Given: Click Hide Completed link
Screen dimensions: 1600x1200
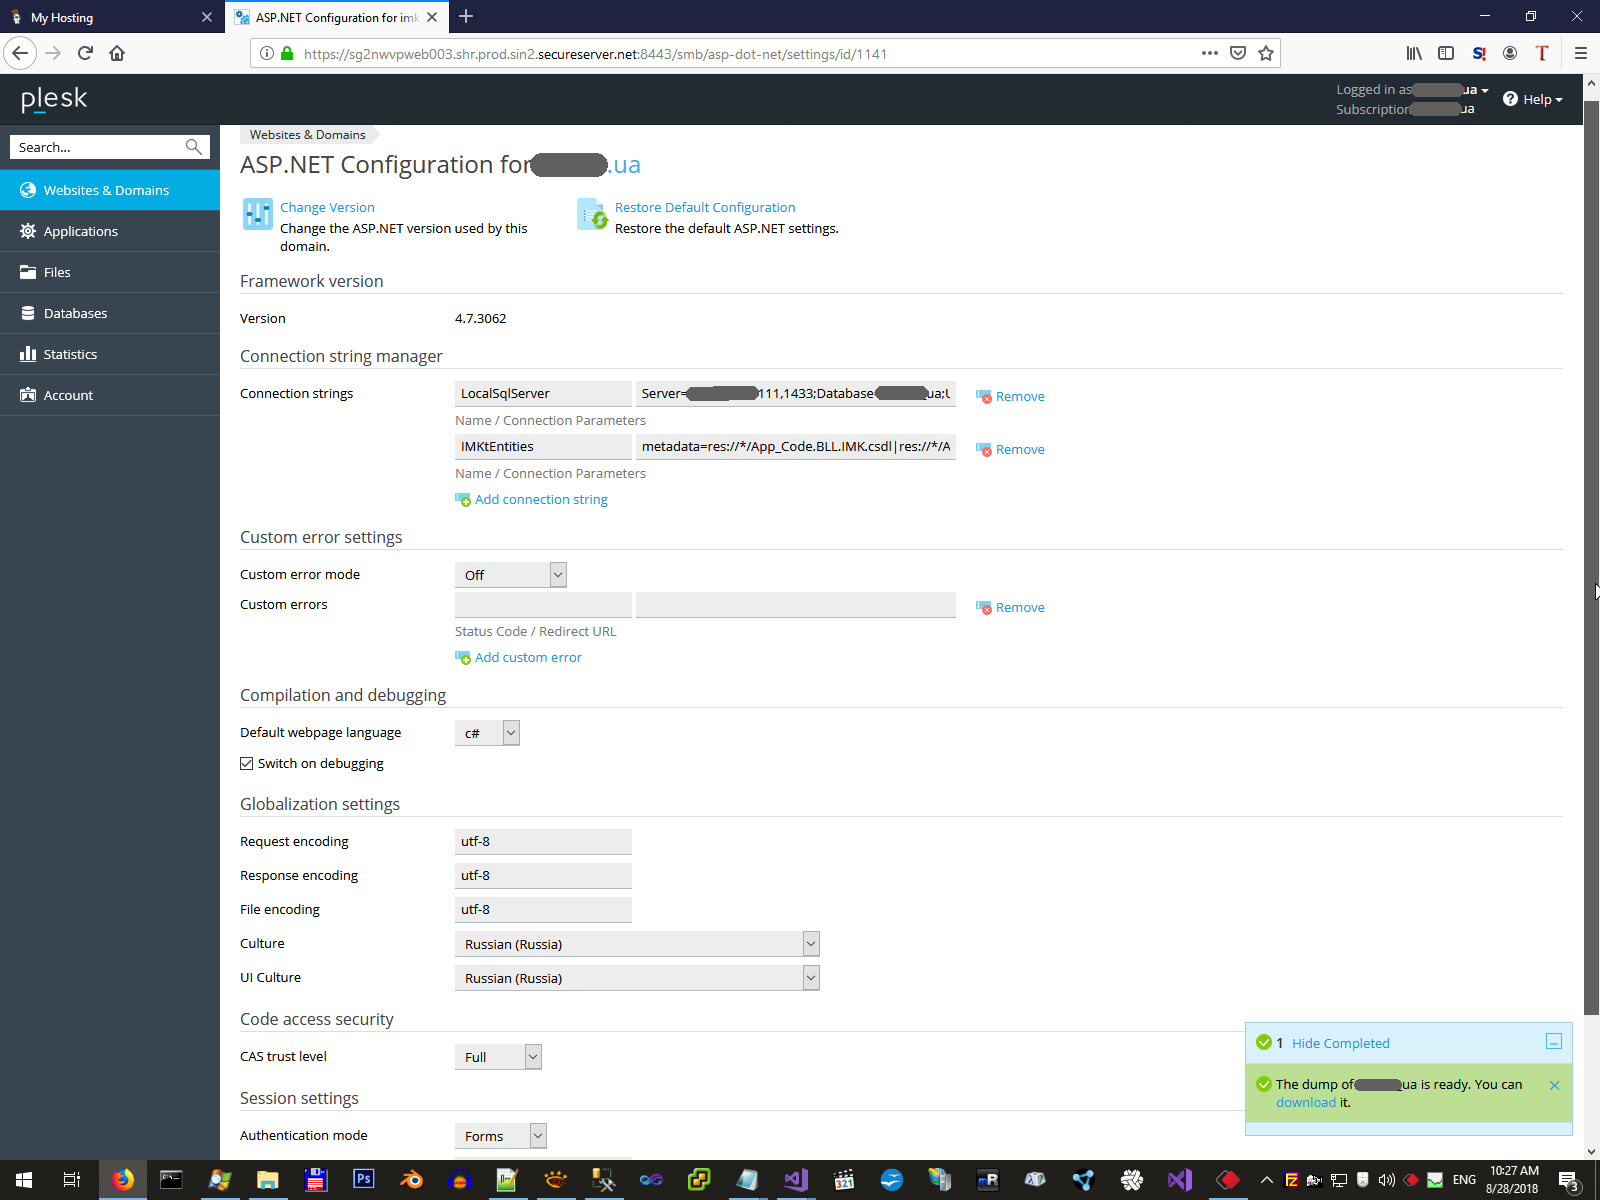Looking at the screenshot, I should point(1341,1043).
